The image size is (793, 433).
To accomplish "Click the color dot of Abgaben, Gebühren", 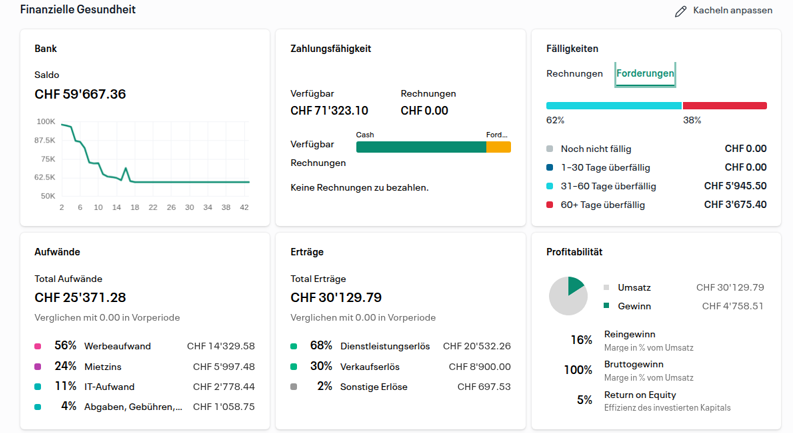I will tap(37, 407).
